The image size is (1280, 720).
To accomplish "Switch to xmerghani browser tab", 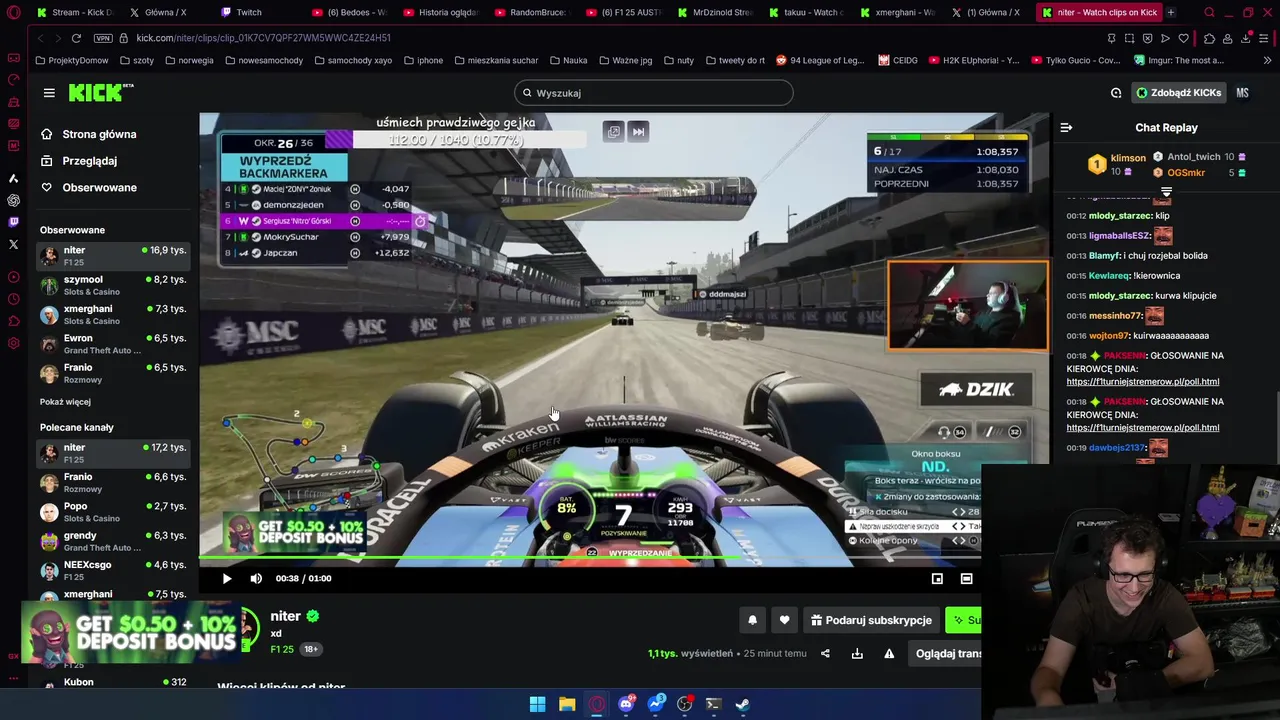I will pyautogui.click(x=897, y=12).
